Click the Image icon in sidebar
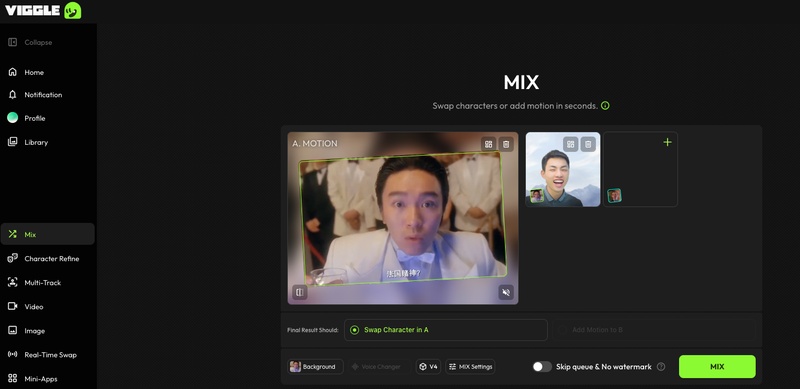The image size is (800, 389). pos(12,330)
